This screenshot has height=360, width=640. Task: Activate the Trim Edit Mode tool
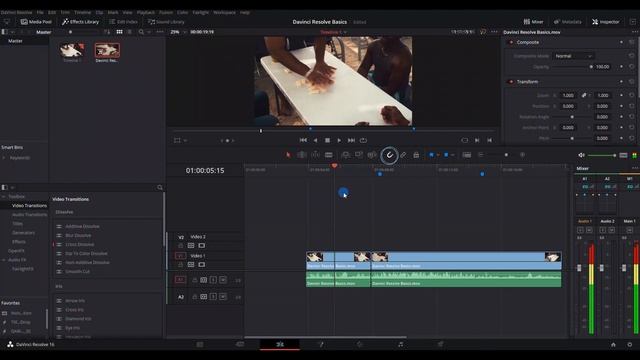pyautogui.click(x=302, y=155)
